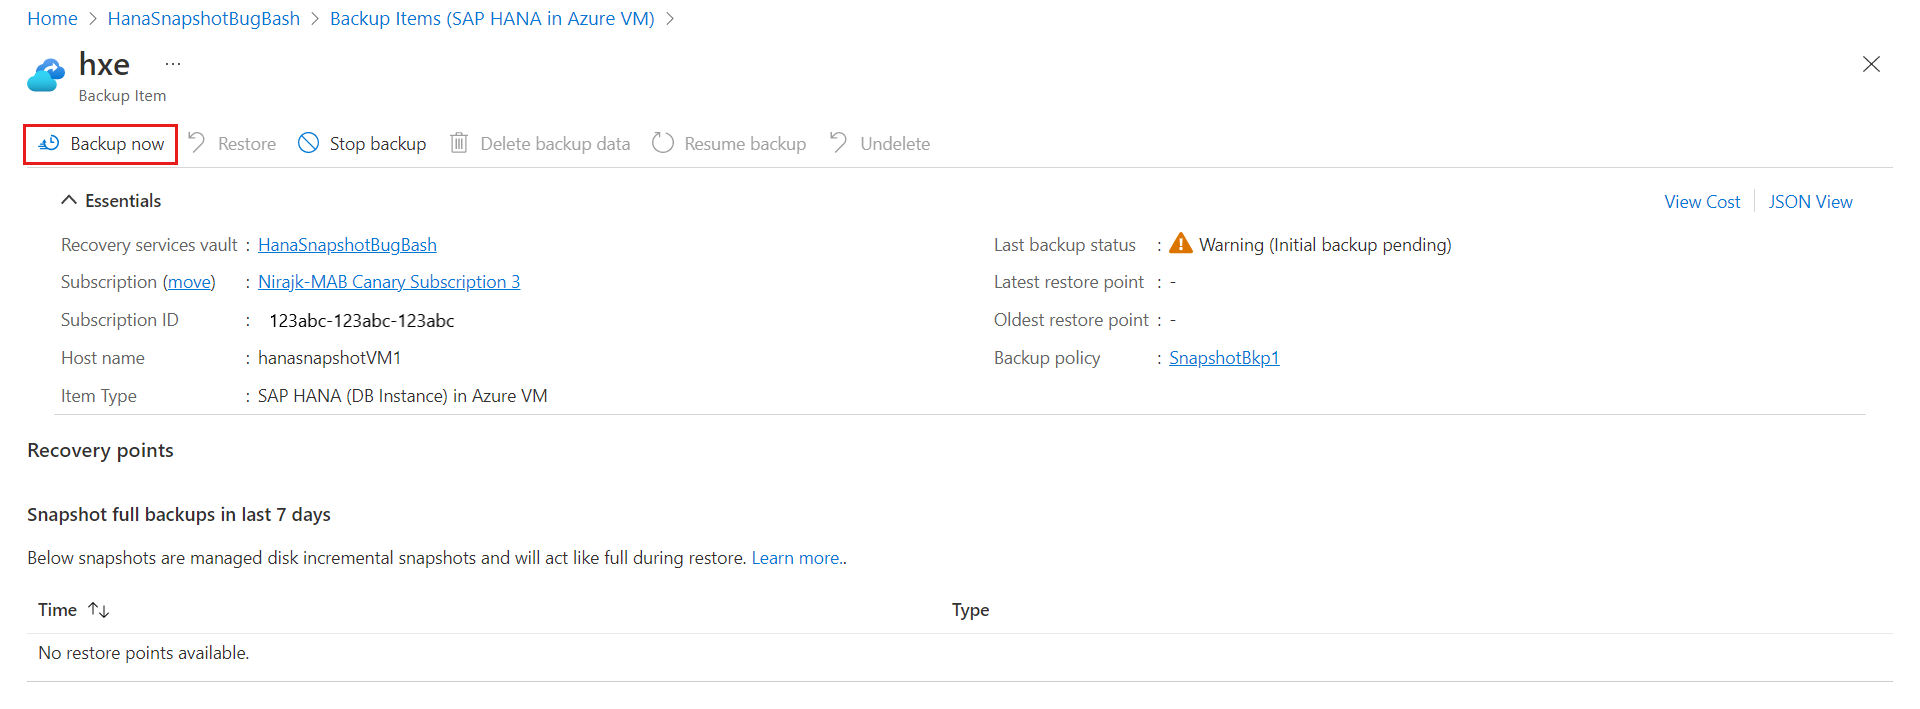Open Backup Items (SAP HANA in Azure VM) breadcrumb

tap(492, 19)
